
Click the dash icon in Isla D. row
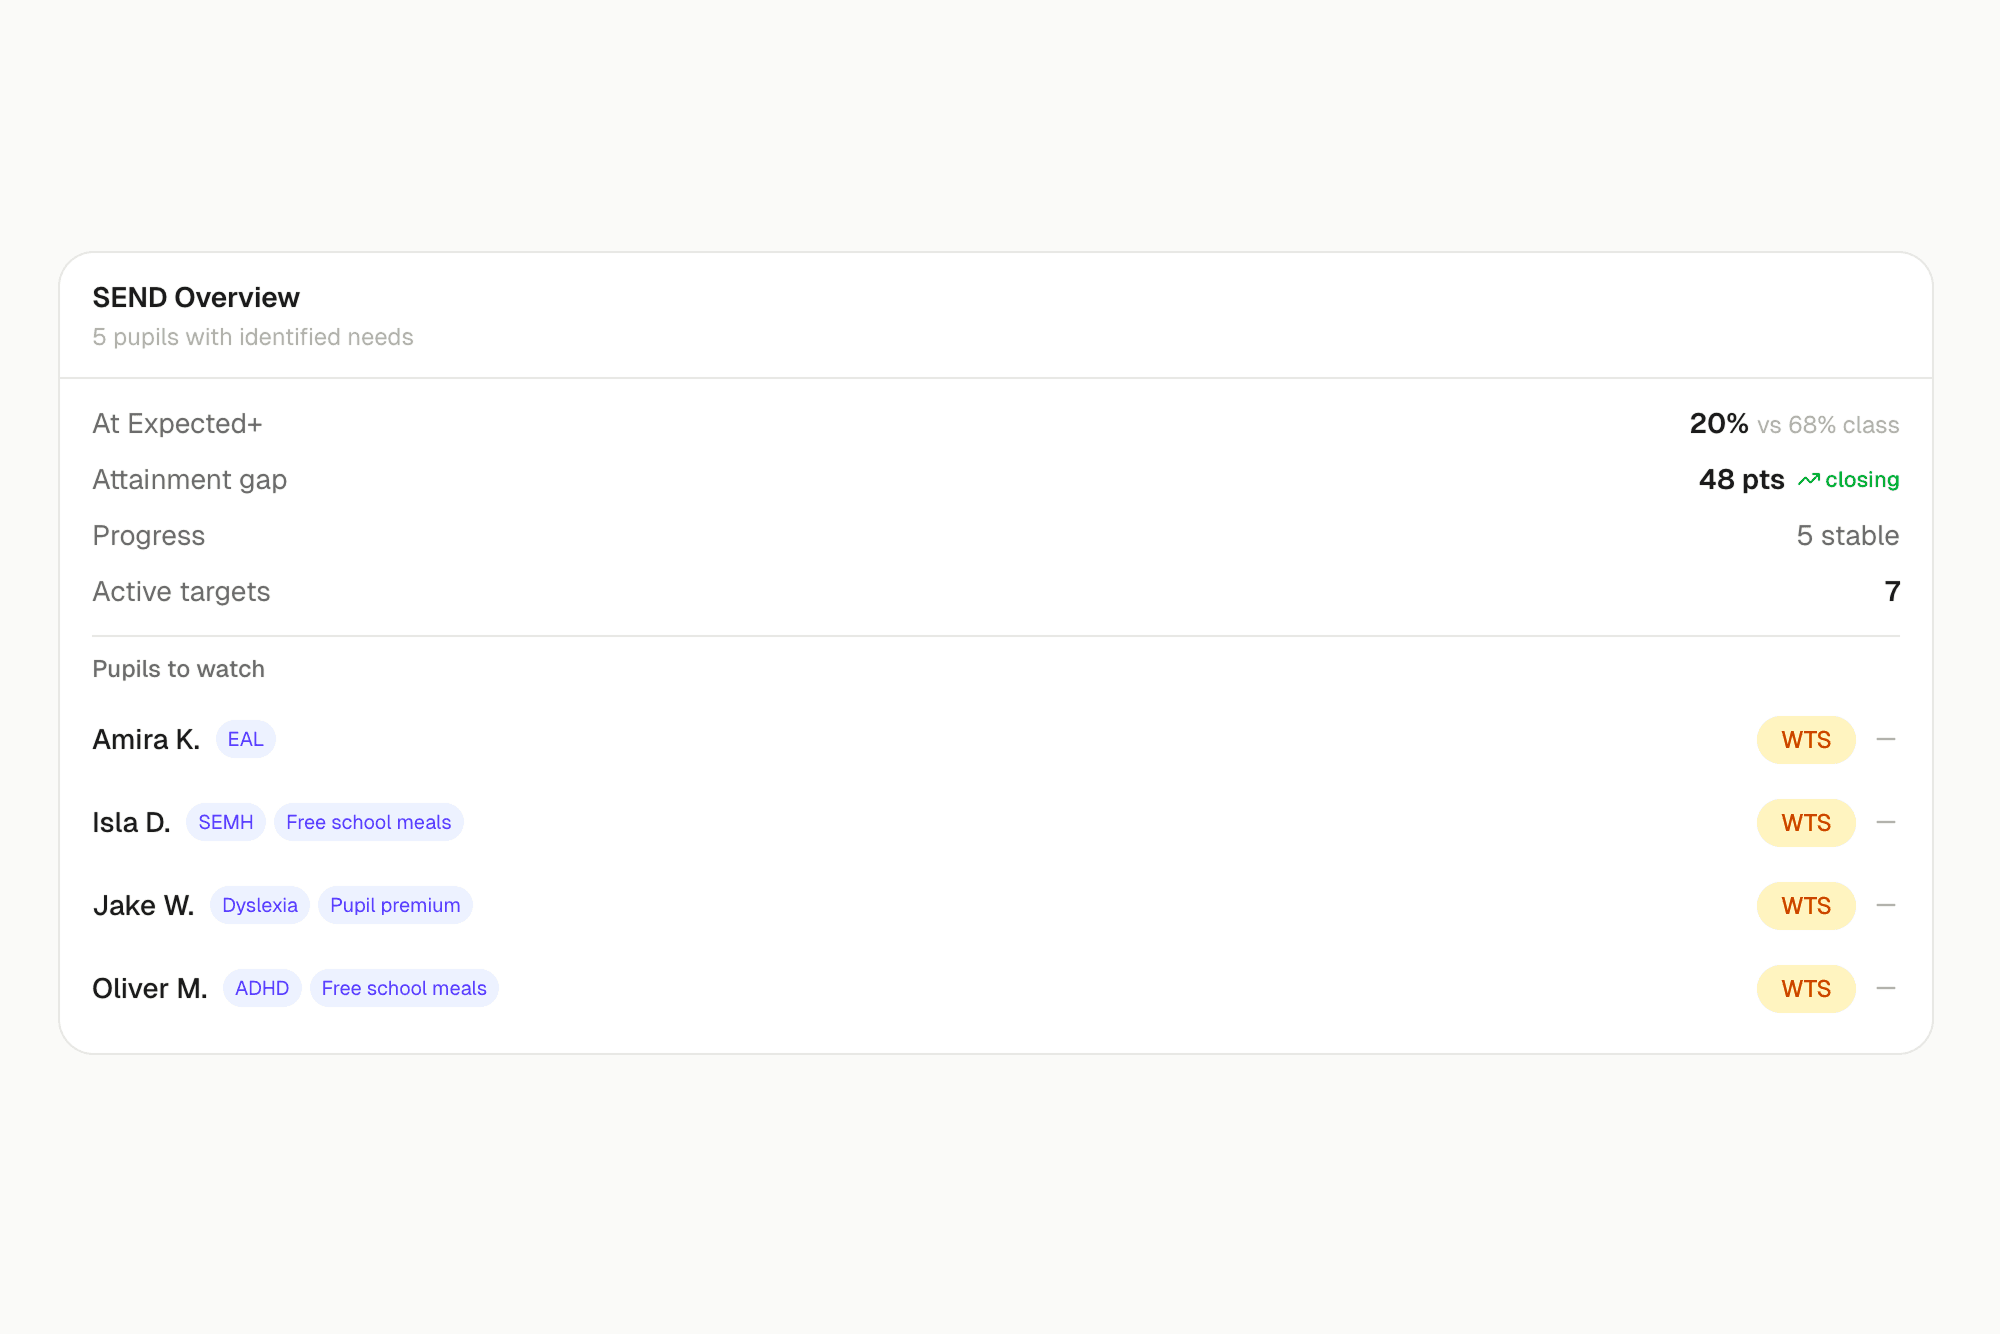click(x=1886, y=823)
